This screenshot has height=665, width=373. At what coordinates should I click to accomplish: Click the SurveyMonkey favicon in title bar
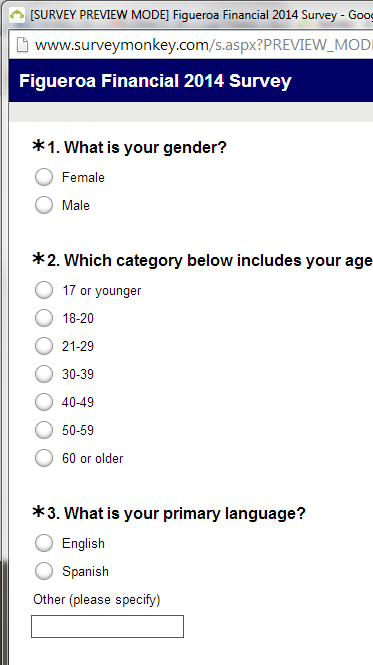click(17, 15)
